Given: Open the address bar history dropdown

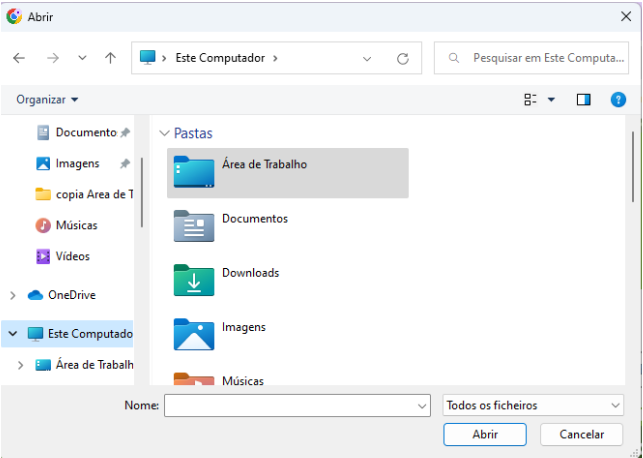Looking at the screenshot, I should point(367,58).
